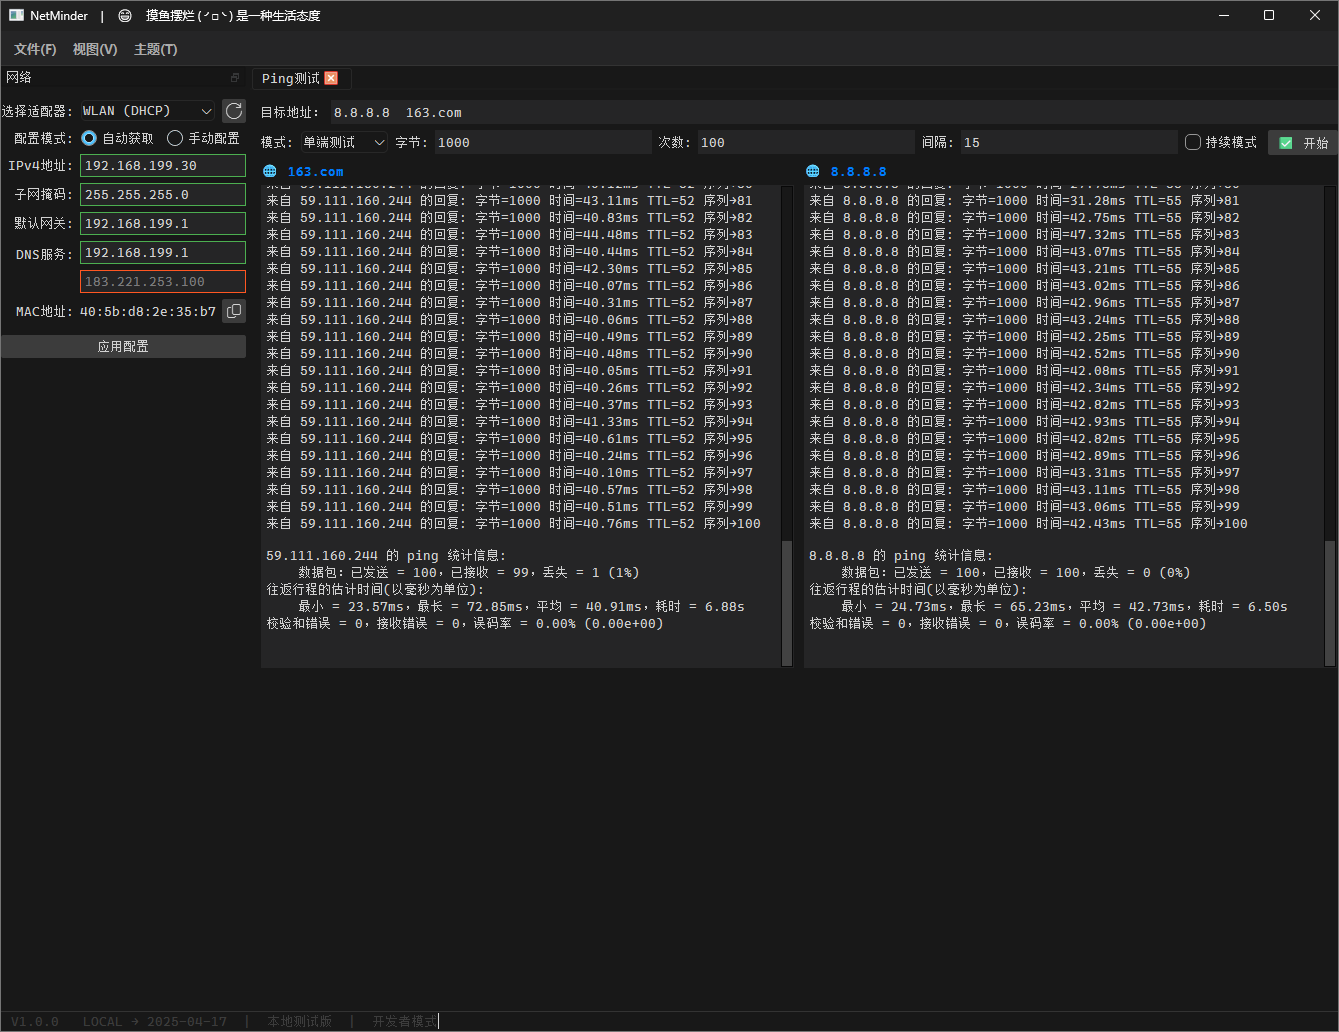Image resolution: width=1339 pixels, height=1032 pixels.
Task: Click the 8.8.8.8 reply with 时间=47.32ms
Action: tap(1024, 235)
